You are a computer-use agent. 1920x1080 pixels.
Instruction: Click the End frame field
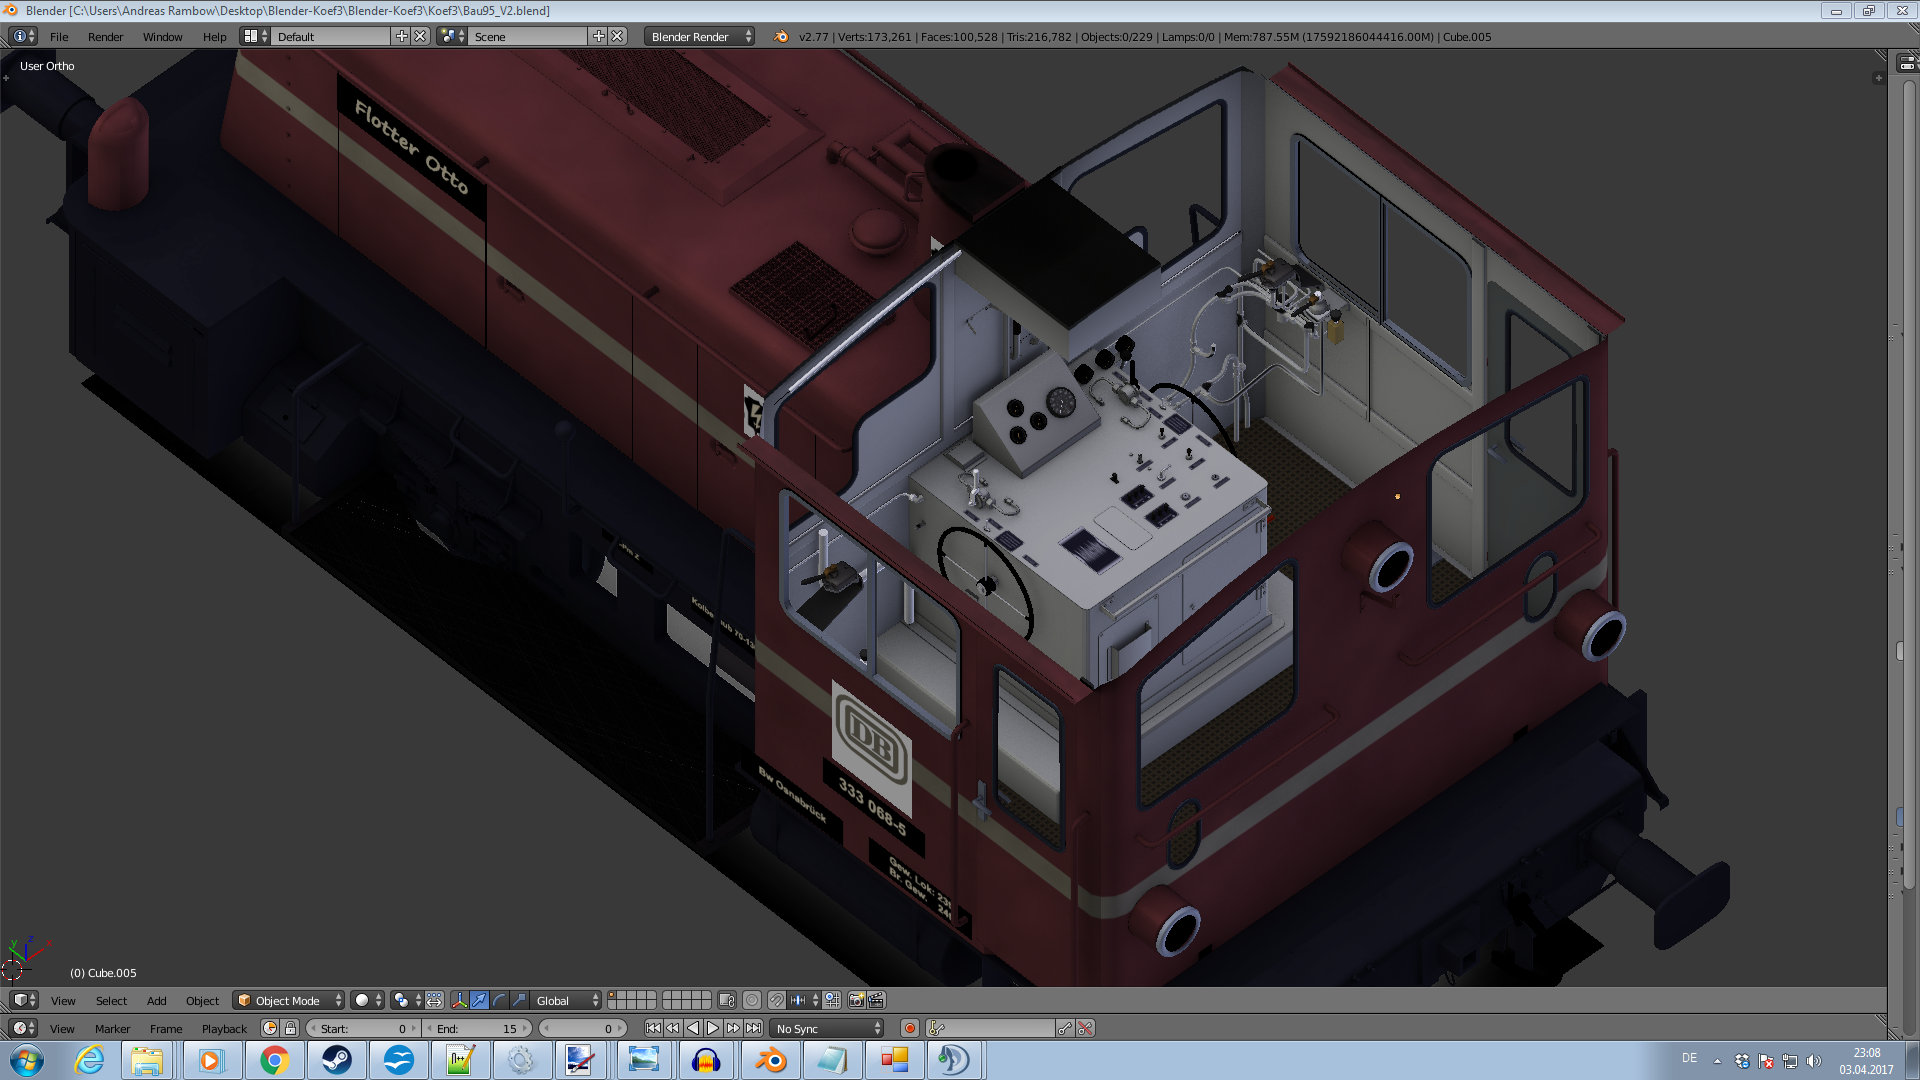pos(477,1028)
